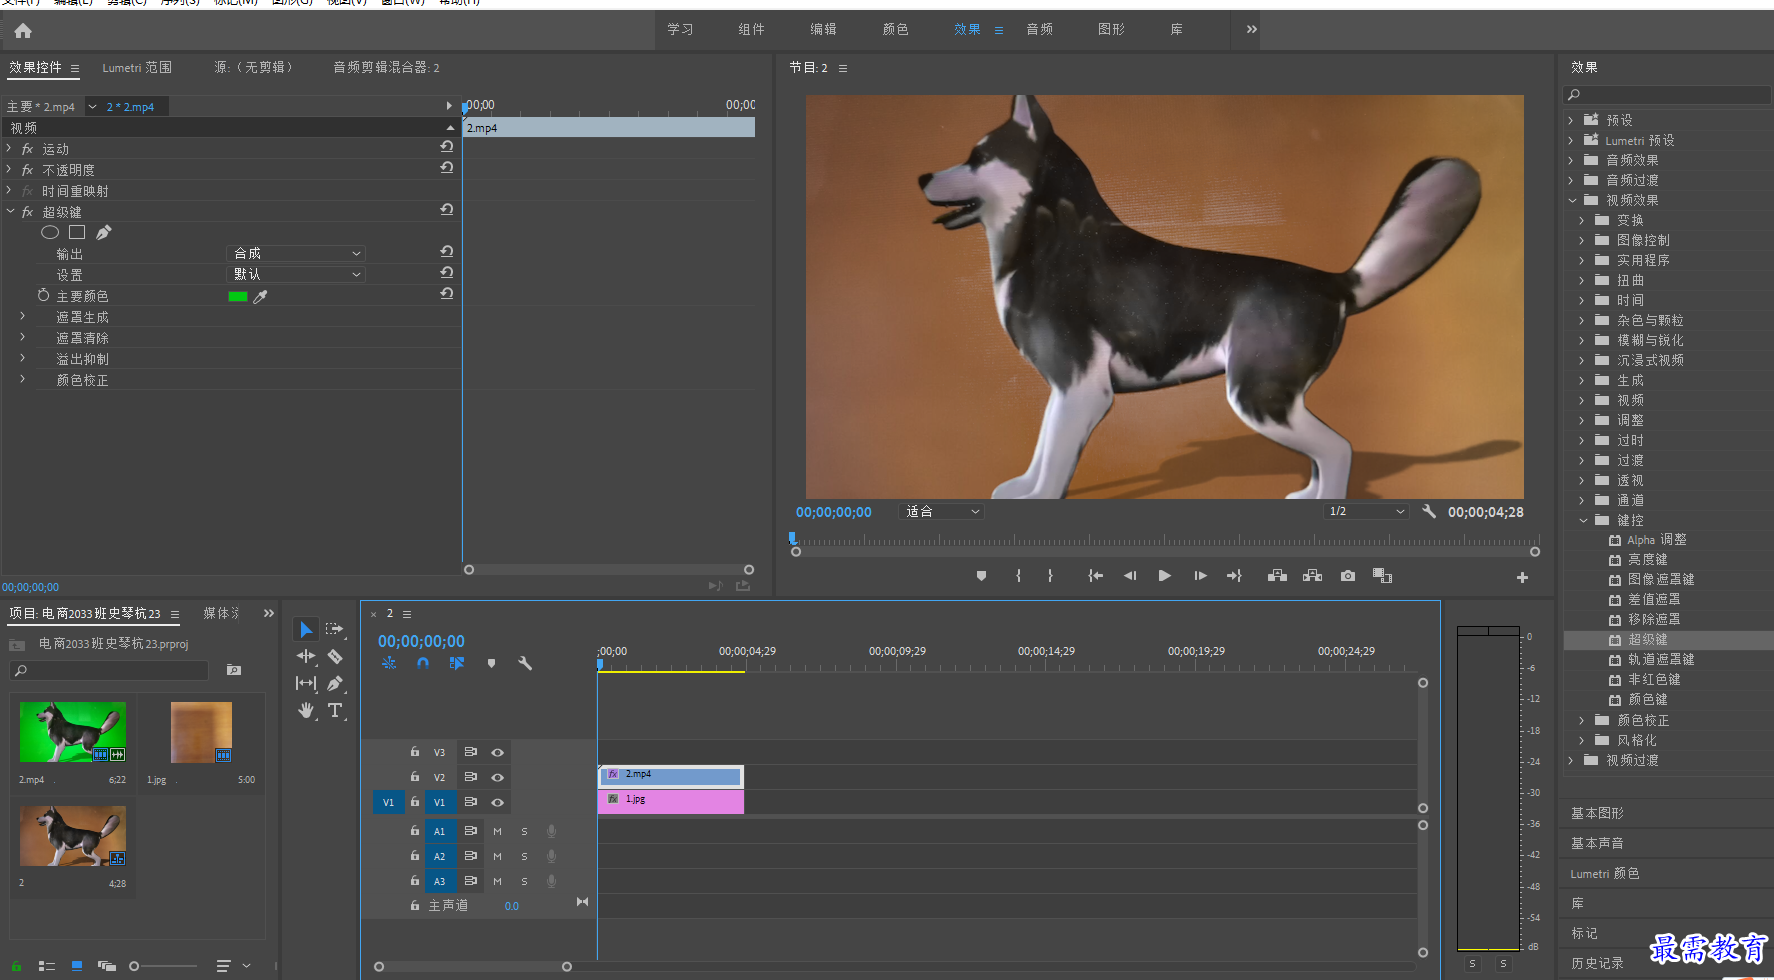Viewport: 1774px width, 980px height.
Task: Show more workspaces overflow arrows
Action: point(1251,29)
